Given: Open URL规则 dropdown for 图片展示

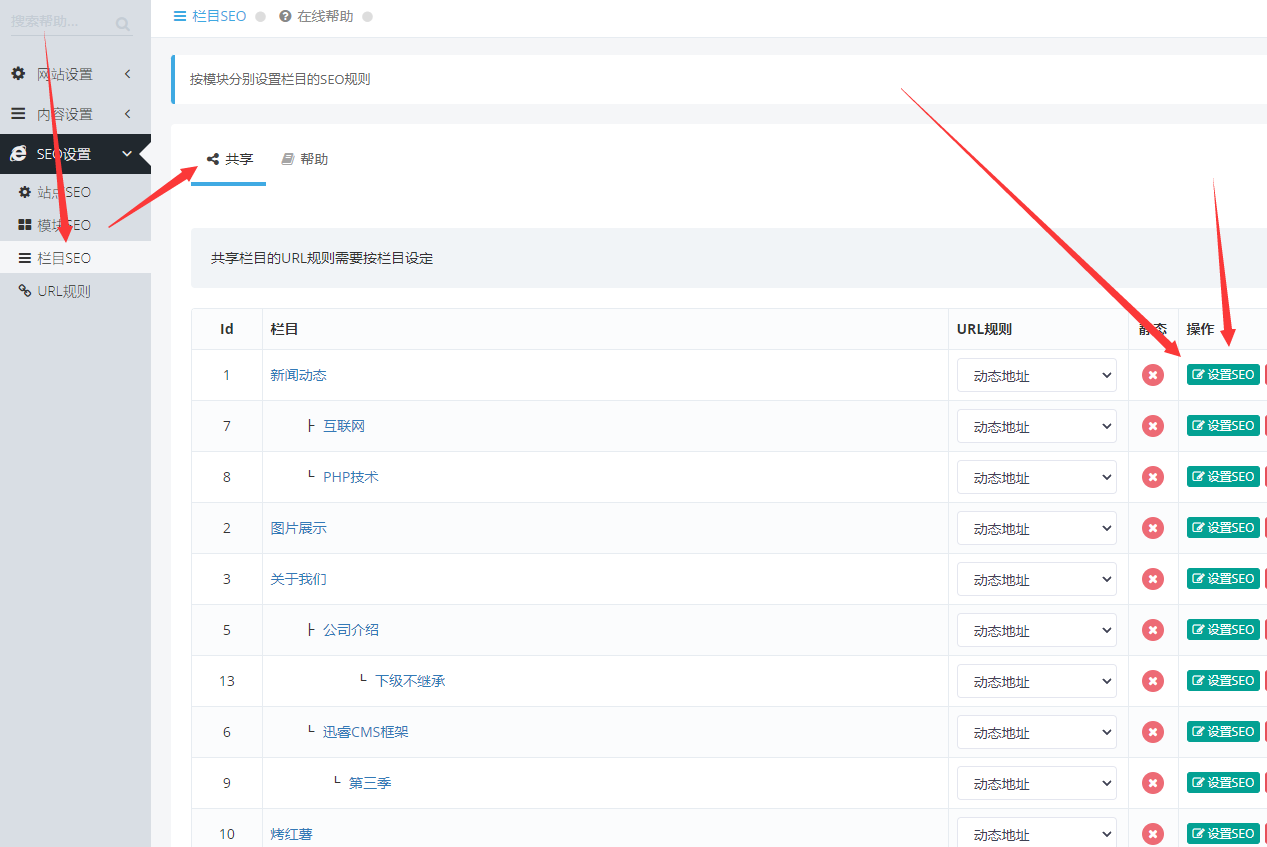Looking at the screenshot, I should click(x=1037, y=529).
